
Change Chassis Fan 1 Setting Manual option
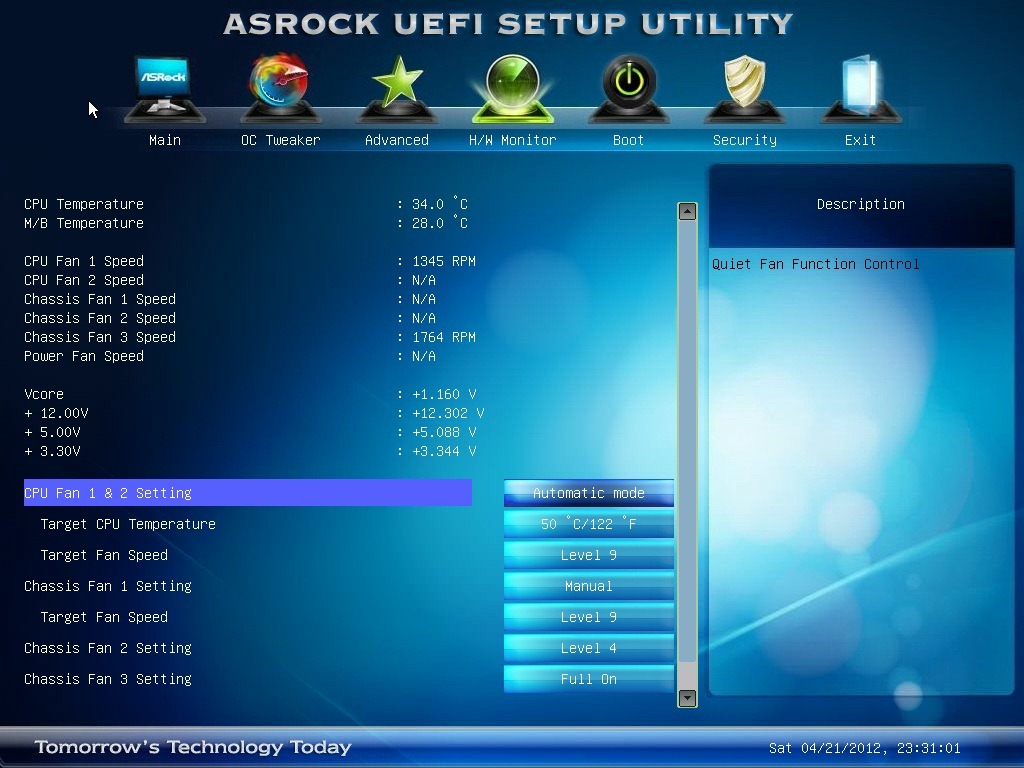[x=588, y=586]
